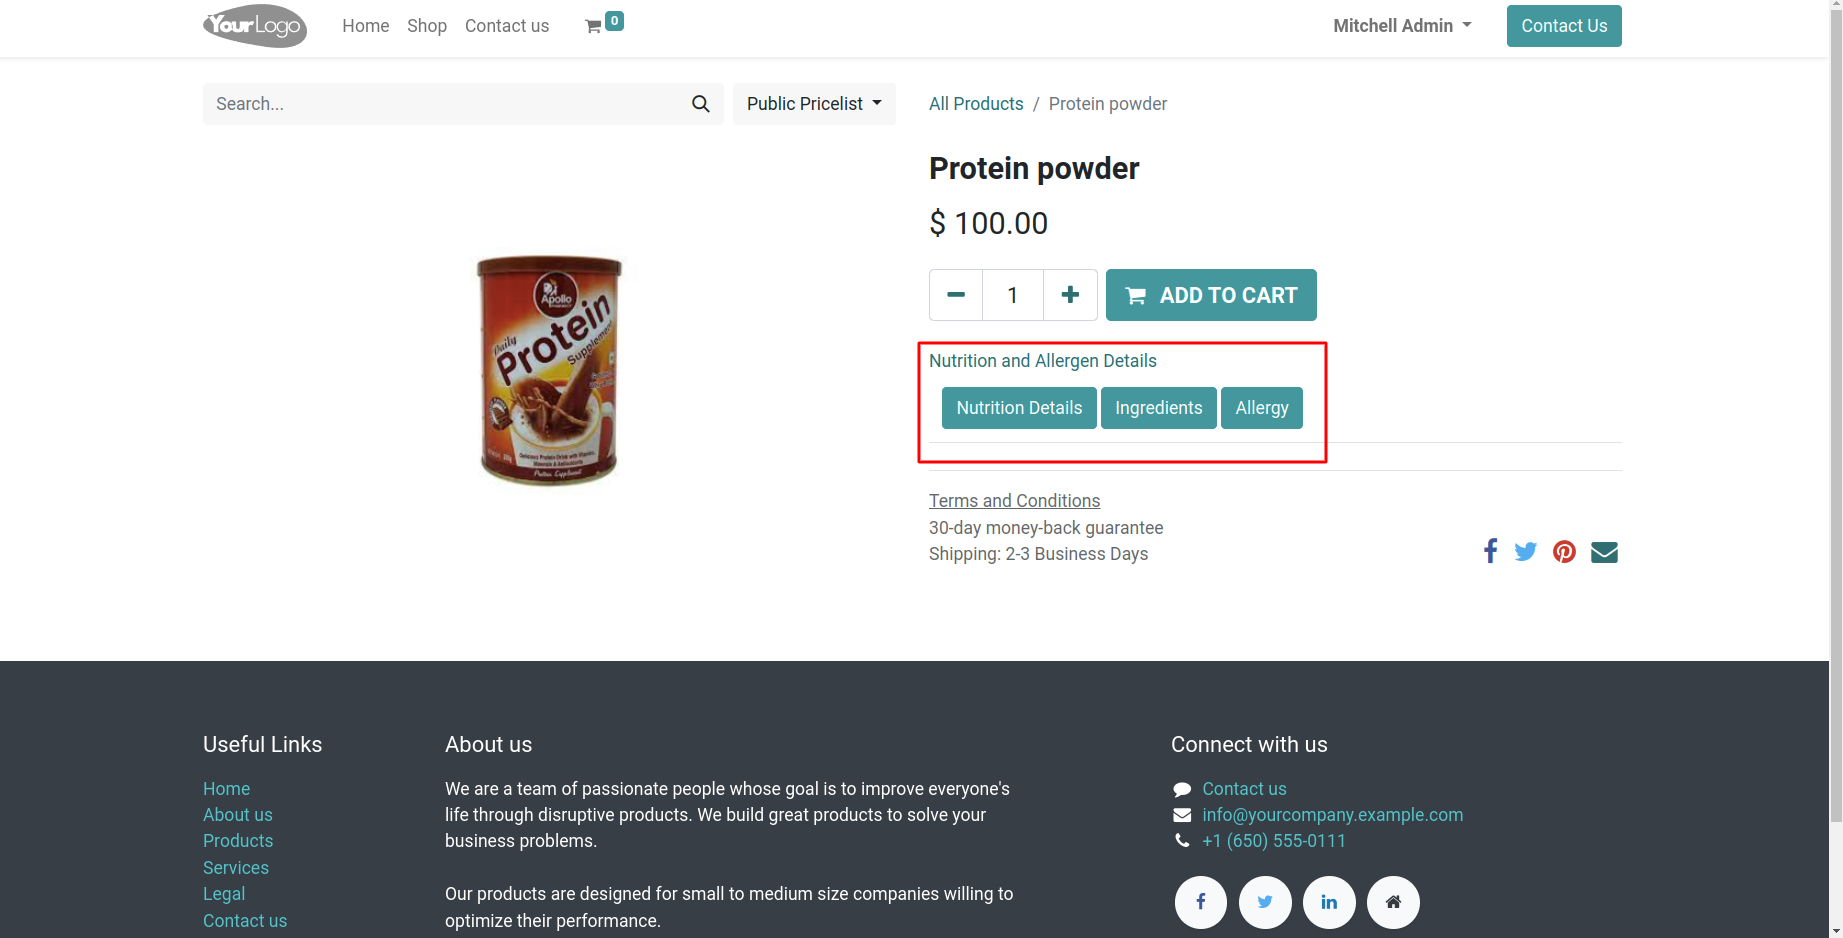Share product on Pinterest
The image size is (1843, 938).
(1564, 552)
